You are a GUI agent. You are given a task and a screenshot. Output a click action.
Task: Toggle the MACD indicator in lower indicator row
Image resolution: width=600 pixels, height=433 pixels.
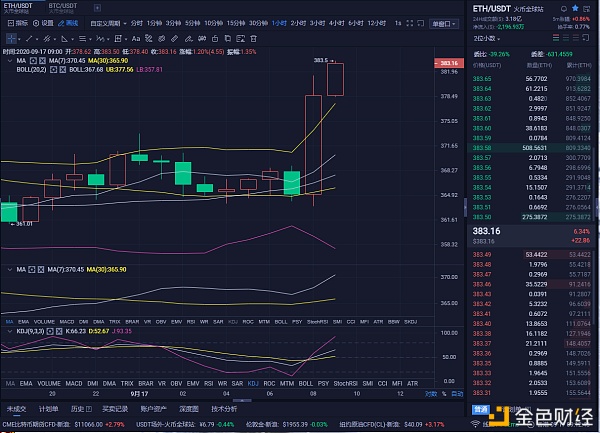(x=69, y=382)
